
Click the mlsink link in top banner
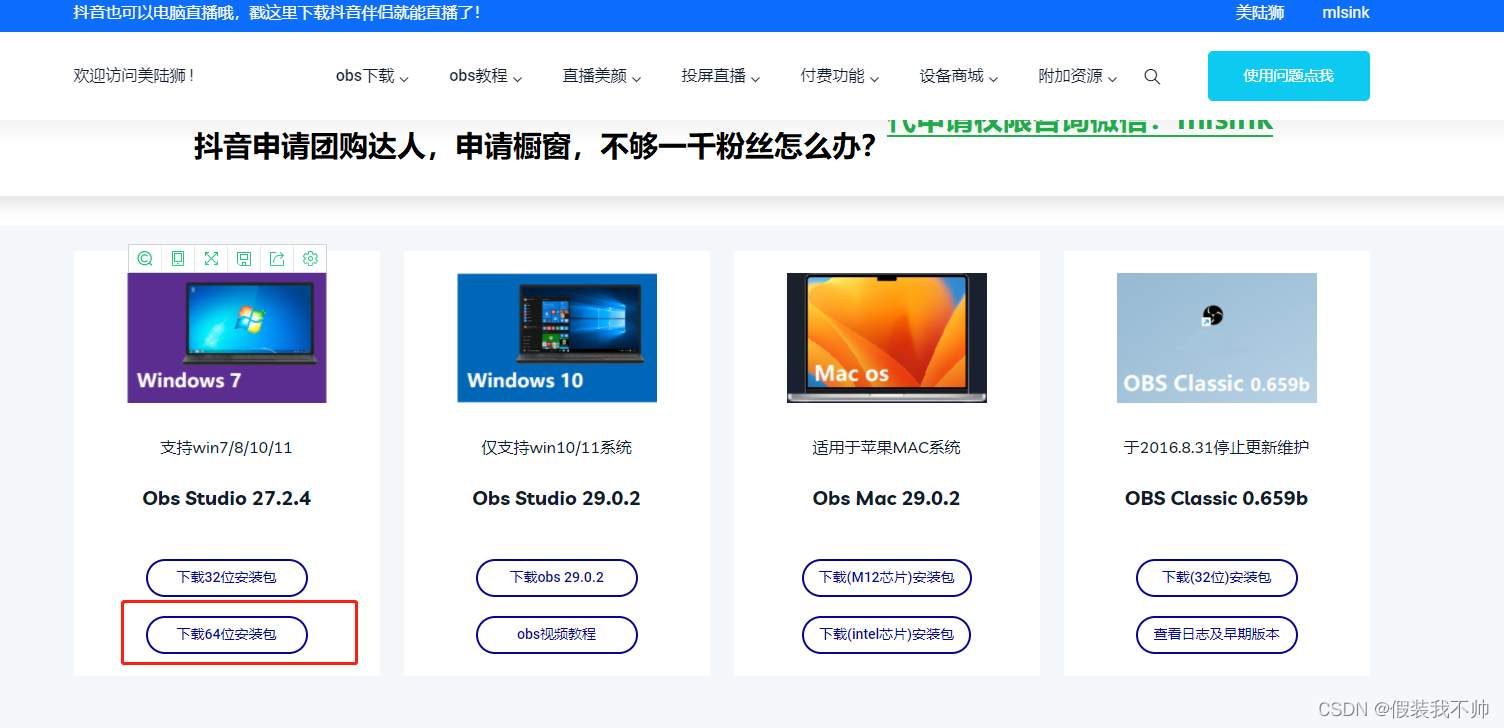pyautogui.click(x=1346, y=13)
